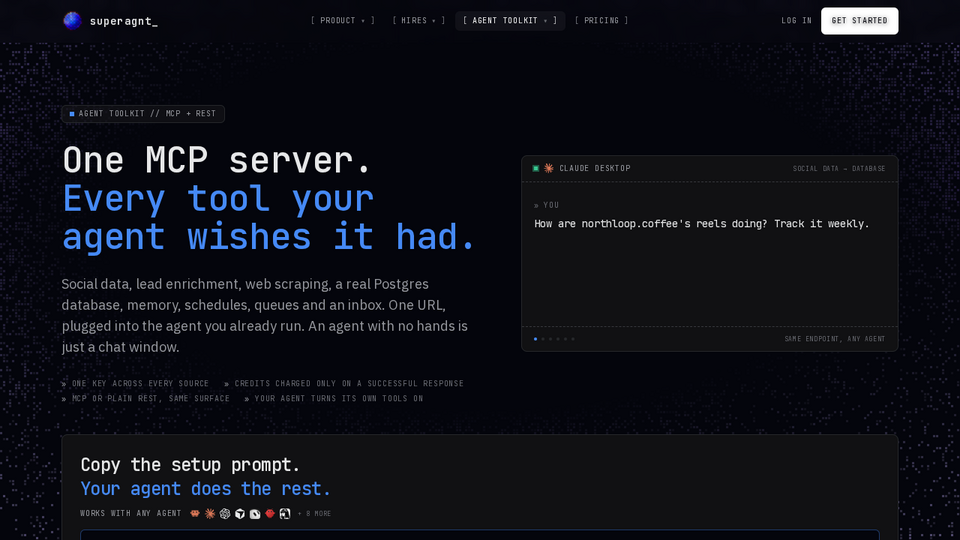
Task: Open the AGENT TOOLKIT dropdown menu
Action: (510, 21)
